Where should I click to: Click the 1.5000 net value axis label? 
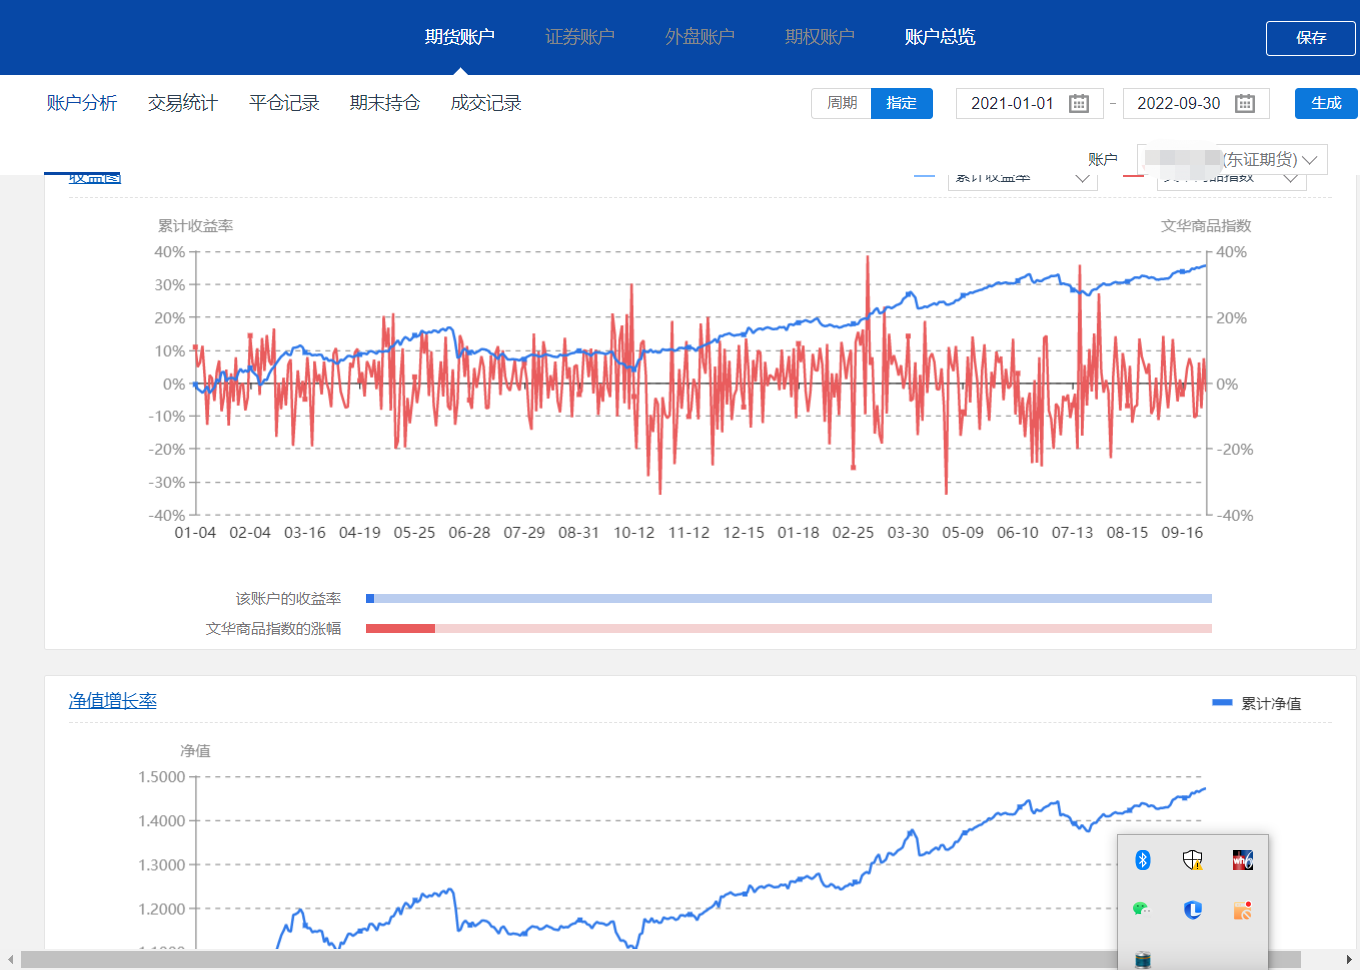tap(162, 777)
